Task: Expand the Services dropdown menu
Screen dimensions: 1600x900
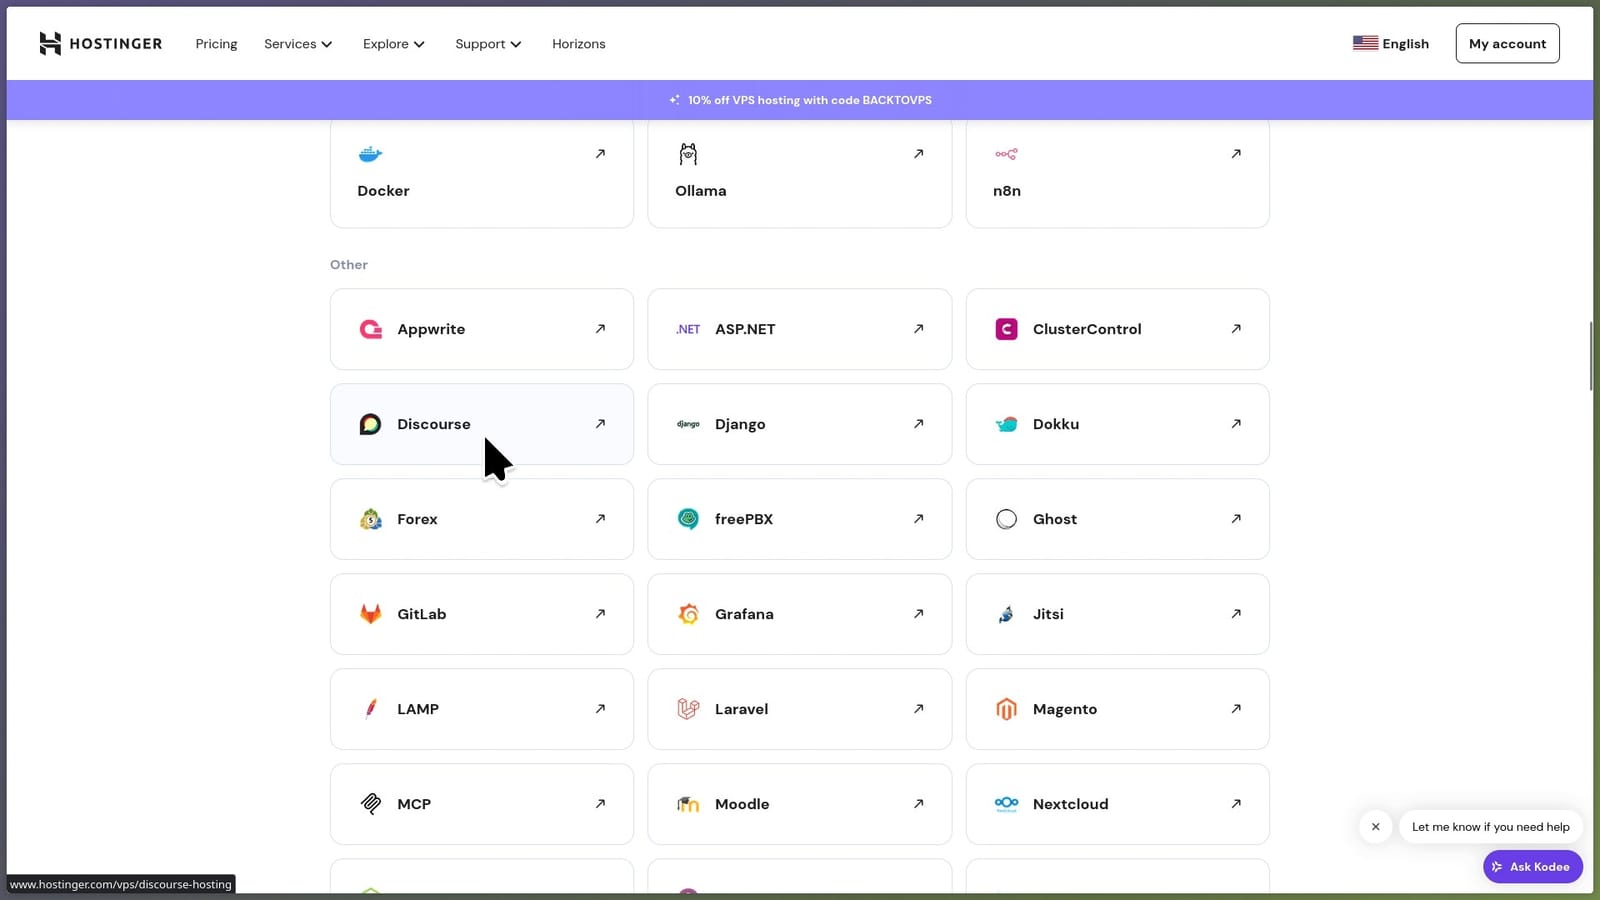Action: [298, 44]
